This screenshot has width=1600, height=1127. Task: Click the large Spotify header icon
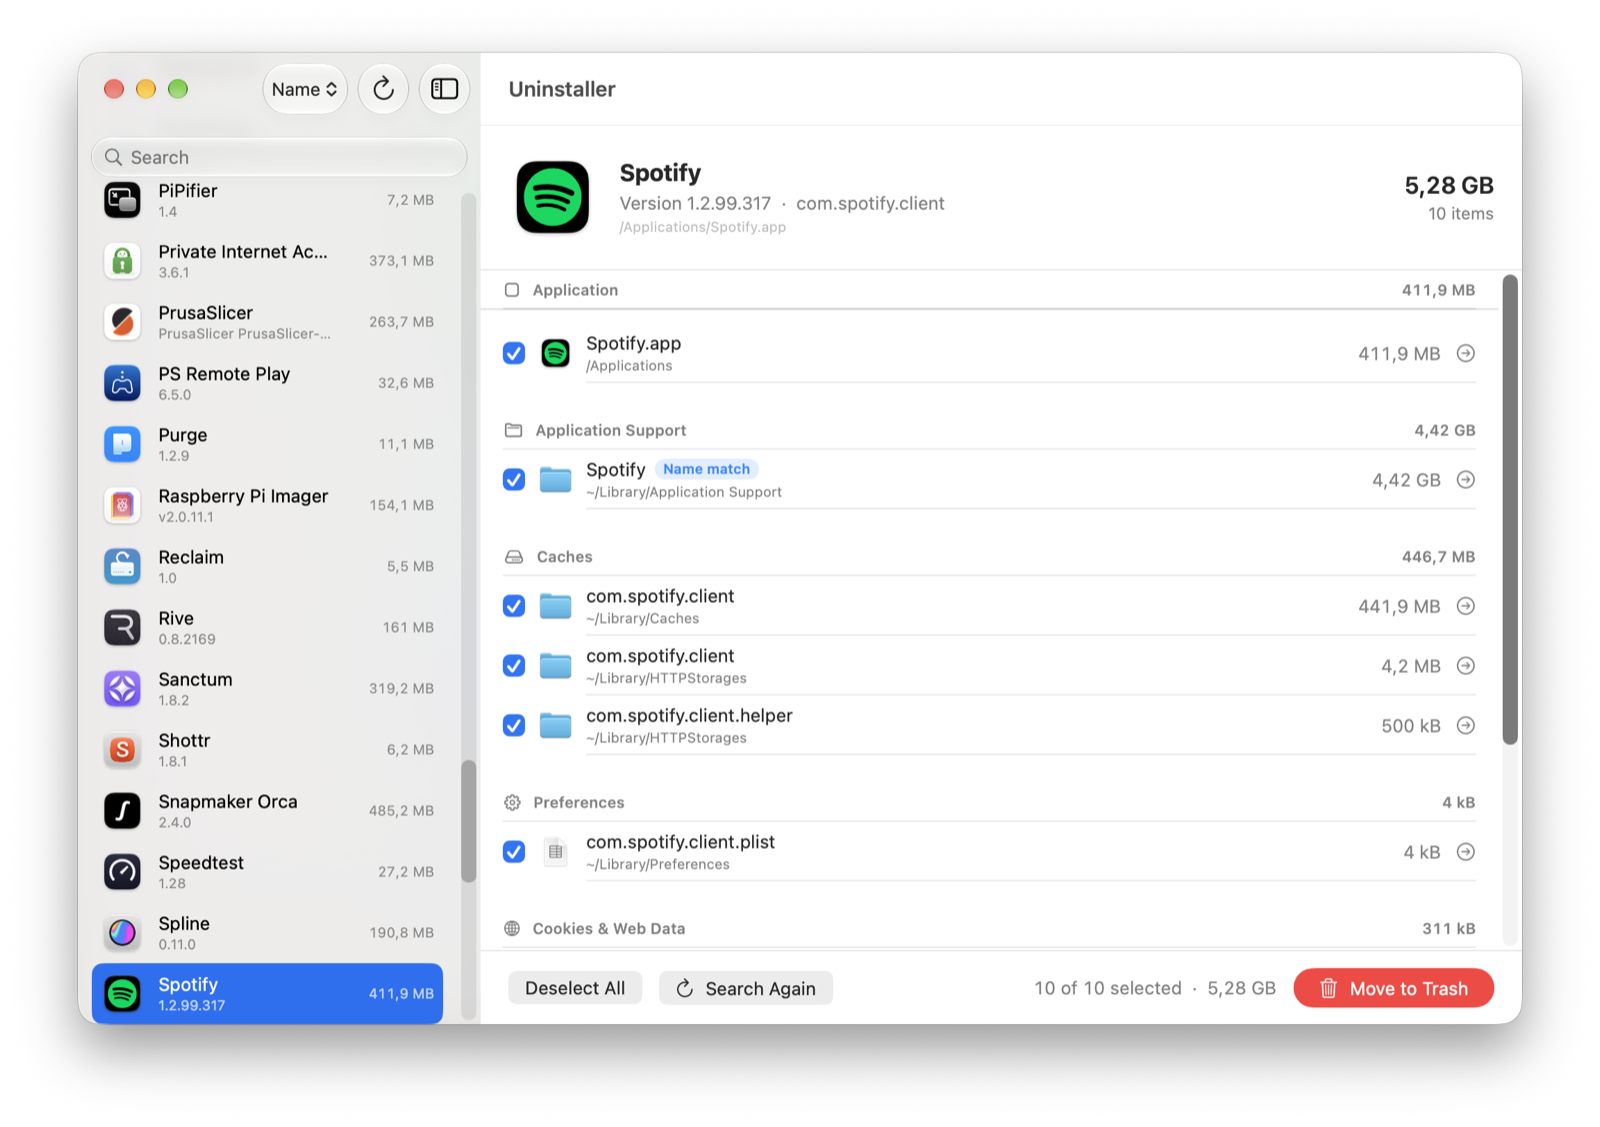553,197
